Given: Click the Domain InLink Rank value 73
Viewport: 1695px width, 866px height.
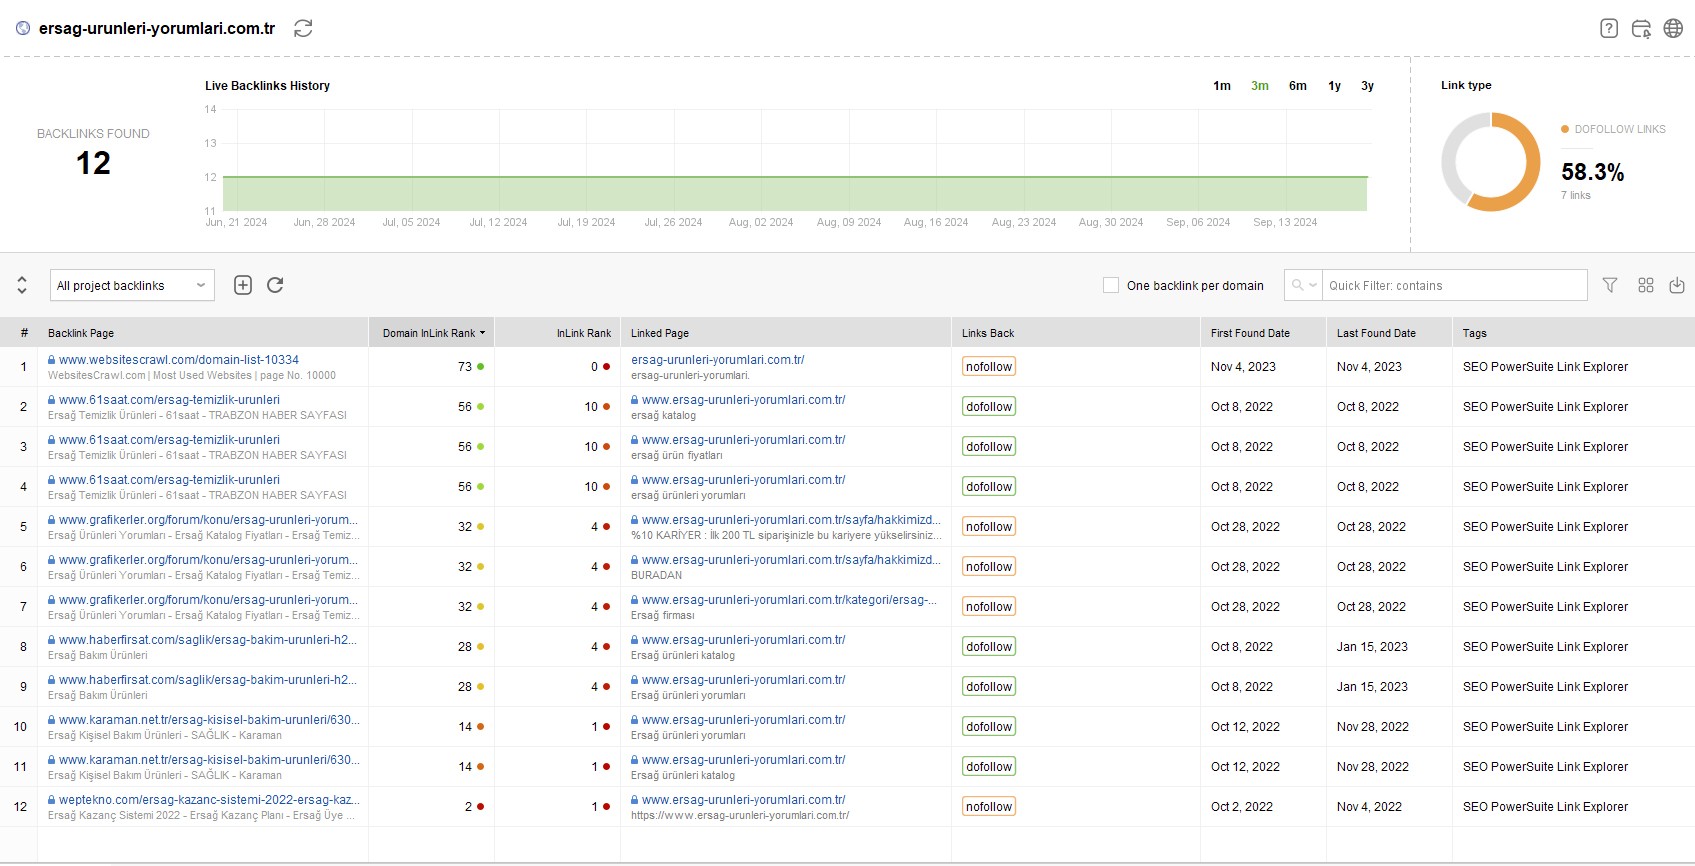Looking at the screenshot, I should tap(465, 367).
